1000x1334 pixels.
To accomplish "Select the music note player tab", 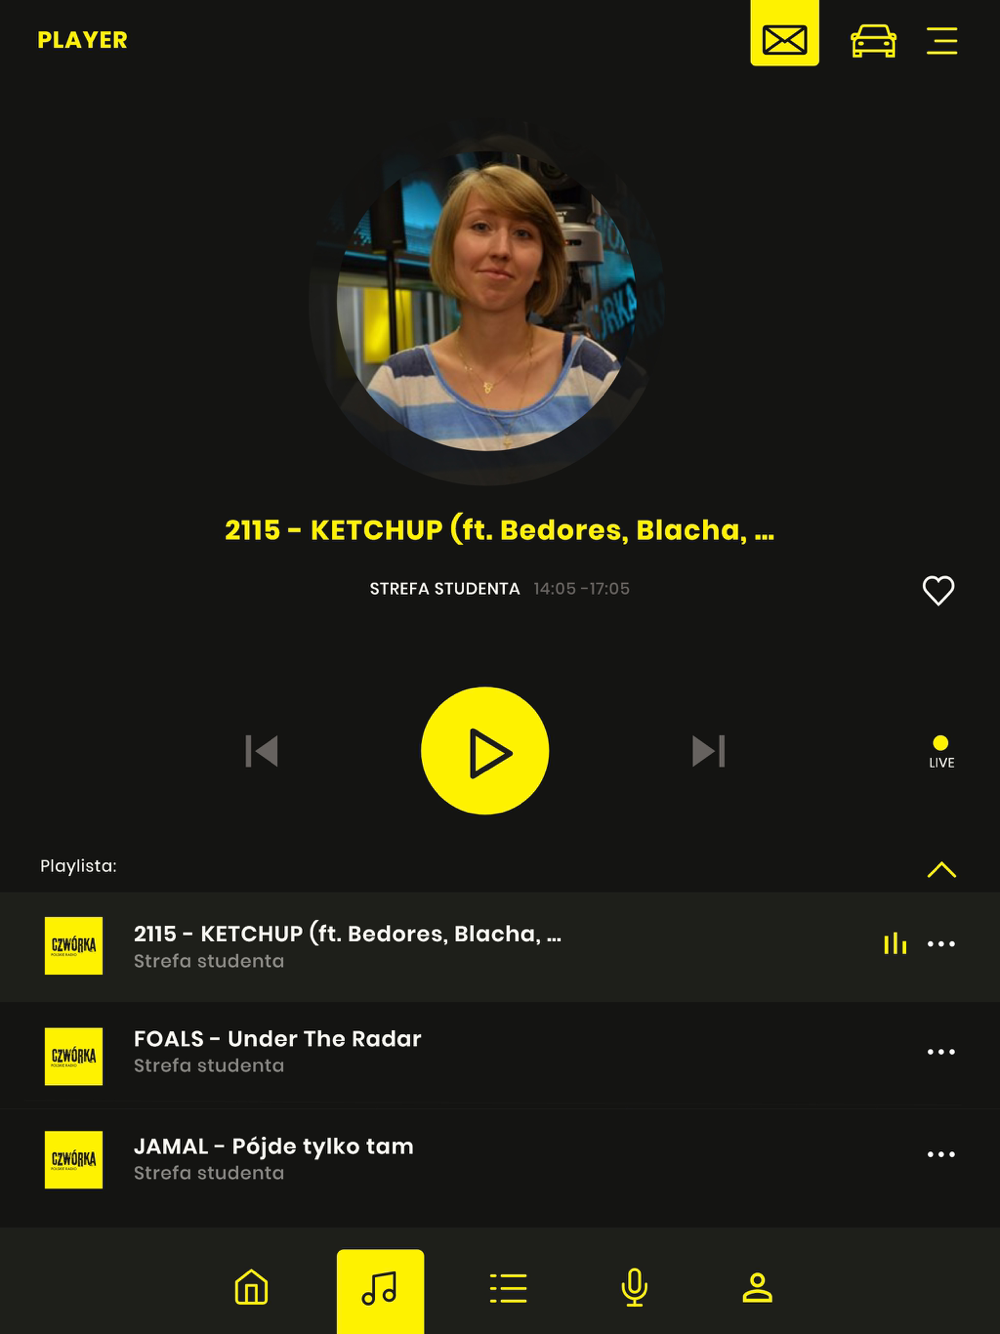I will (x=380, y=1291).
